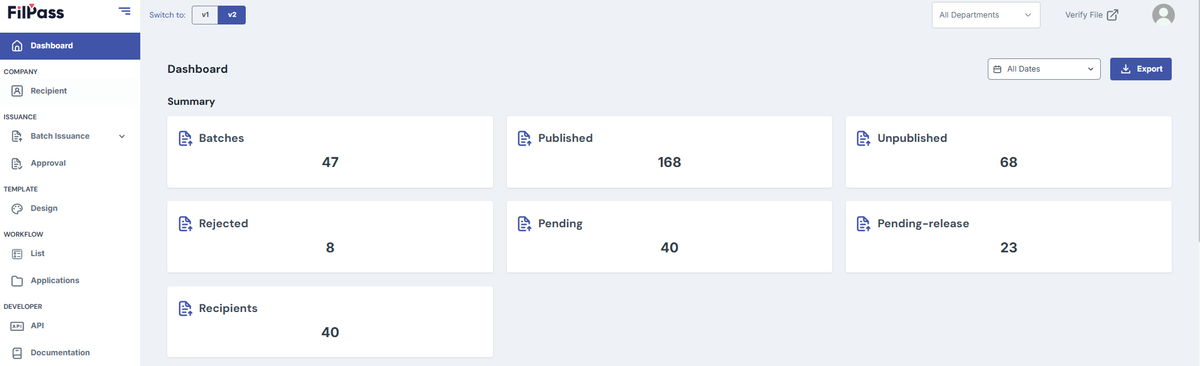Open the Published summary card

coord(669,151)
